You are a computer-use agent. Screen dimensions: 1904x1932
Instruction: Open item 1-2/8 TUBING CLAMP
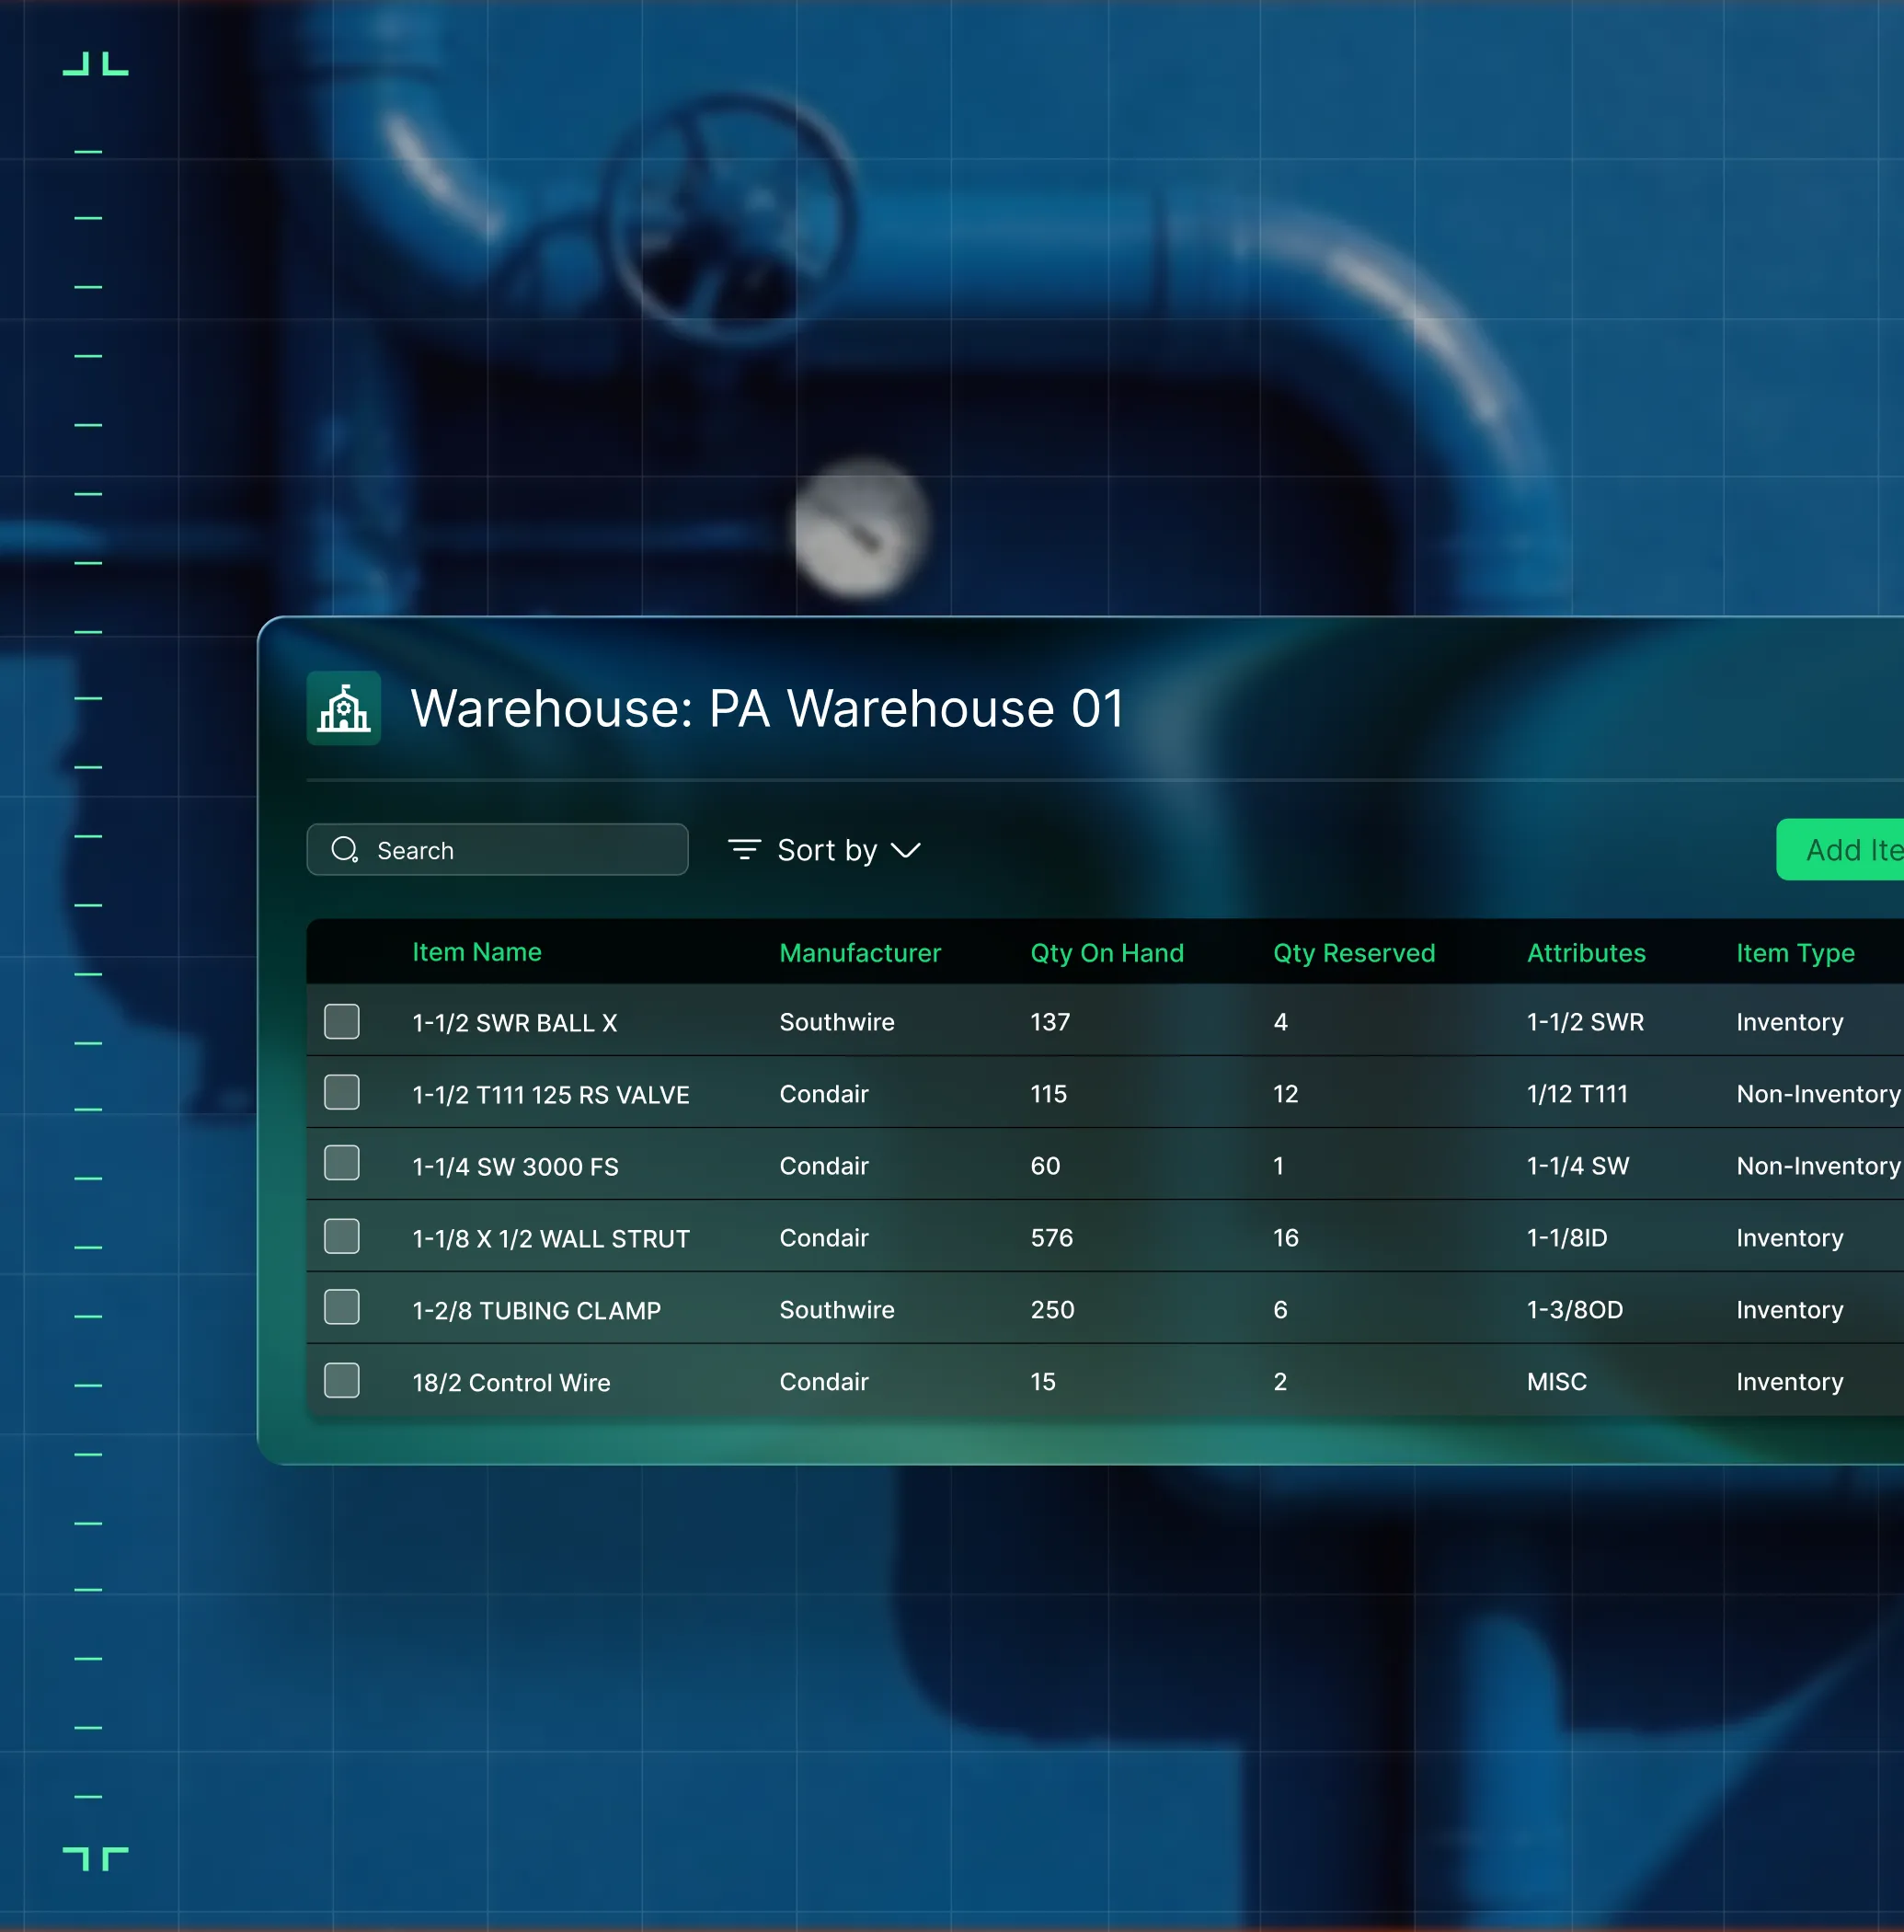[x=537, y=1311]
